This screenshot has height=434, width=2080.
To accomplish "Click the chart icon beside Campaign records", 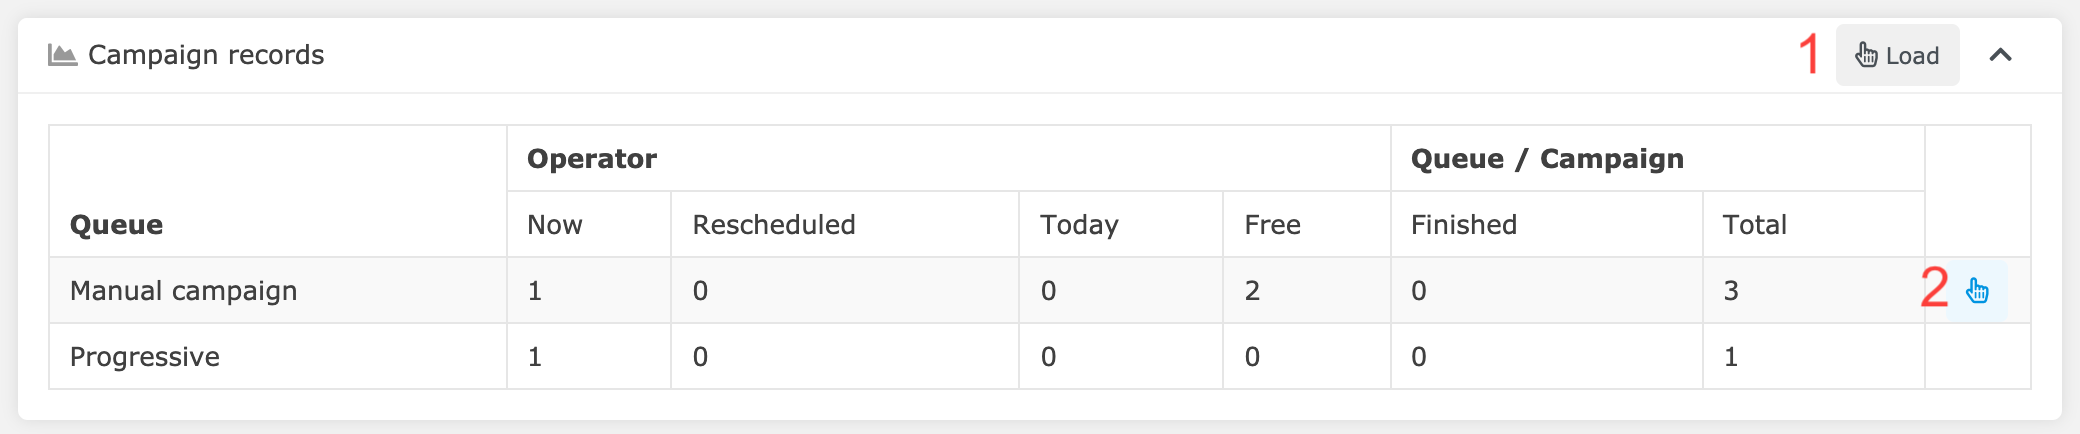I will [62, 55].
